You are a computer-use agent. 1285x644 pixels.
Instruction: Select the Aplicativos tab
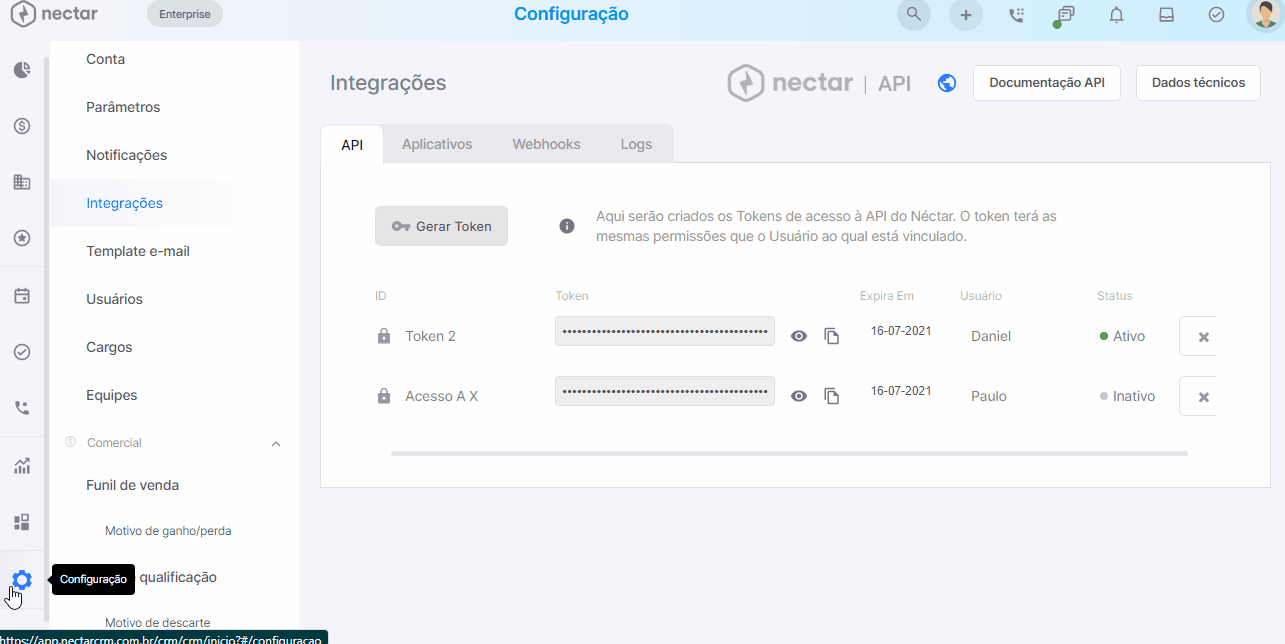(x=437, y=144)
